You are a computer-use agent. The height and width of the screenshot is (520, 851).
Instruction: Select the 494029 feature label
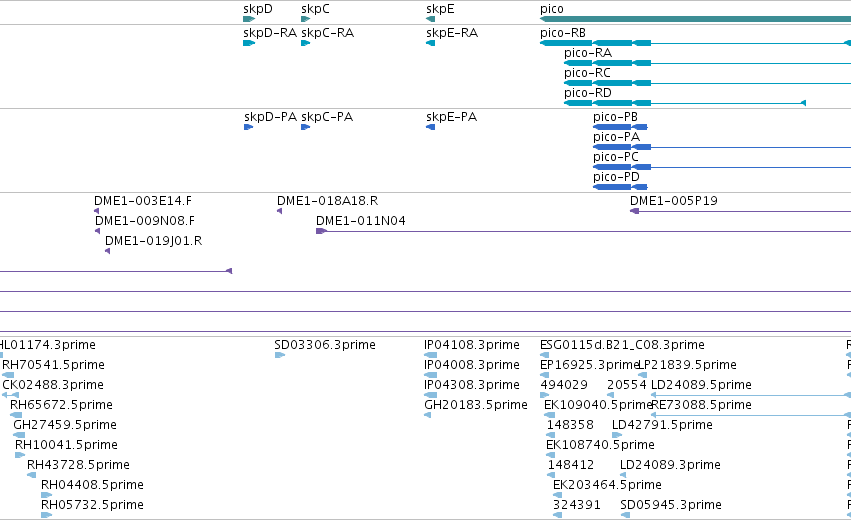click(x=563, y=385)
